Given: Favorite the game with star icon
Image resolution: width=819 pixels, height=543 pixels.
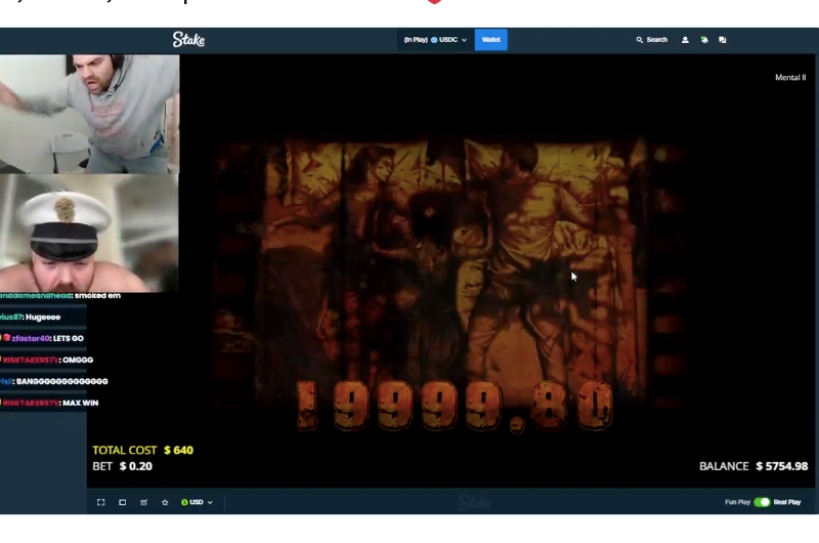Looking at the screenshot, I should 165,502.
